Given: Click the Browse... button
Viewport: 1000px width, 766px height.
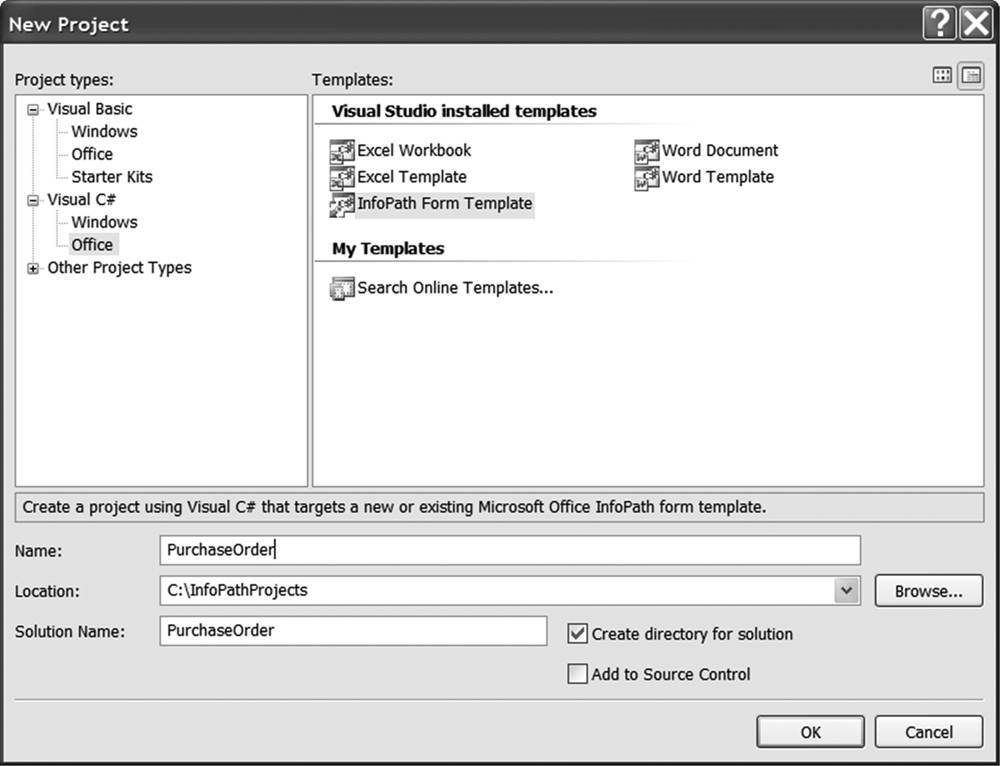Looking at the screenshot, I should point(929,591).
